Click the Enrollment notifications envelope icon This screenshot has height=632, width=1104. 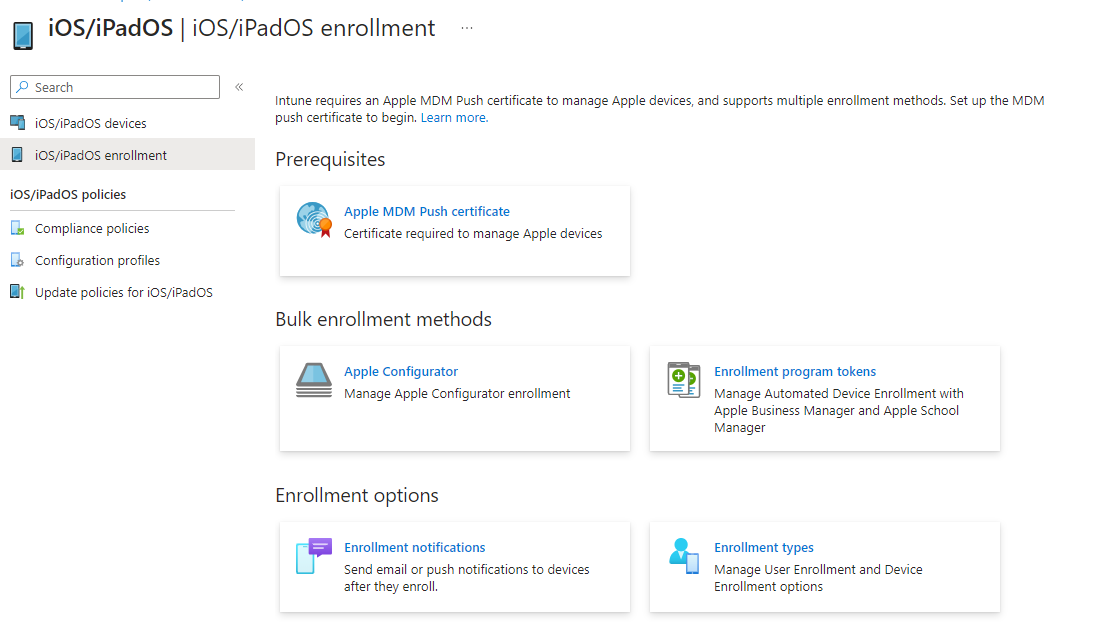coord(313,556)
